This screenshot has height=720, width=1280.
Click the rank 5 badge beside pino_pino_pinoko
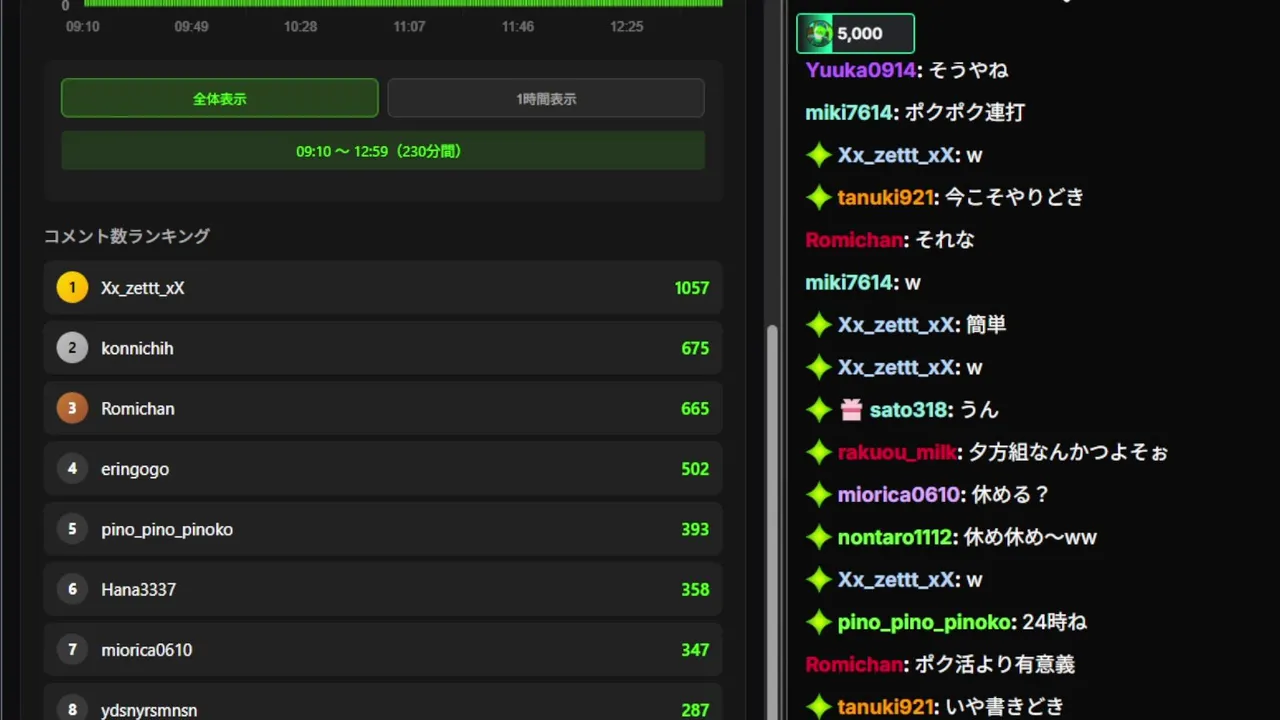(72, 529)
